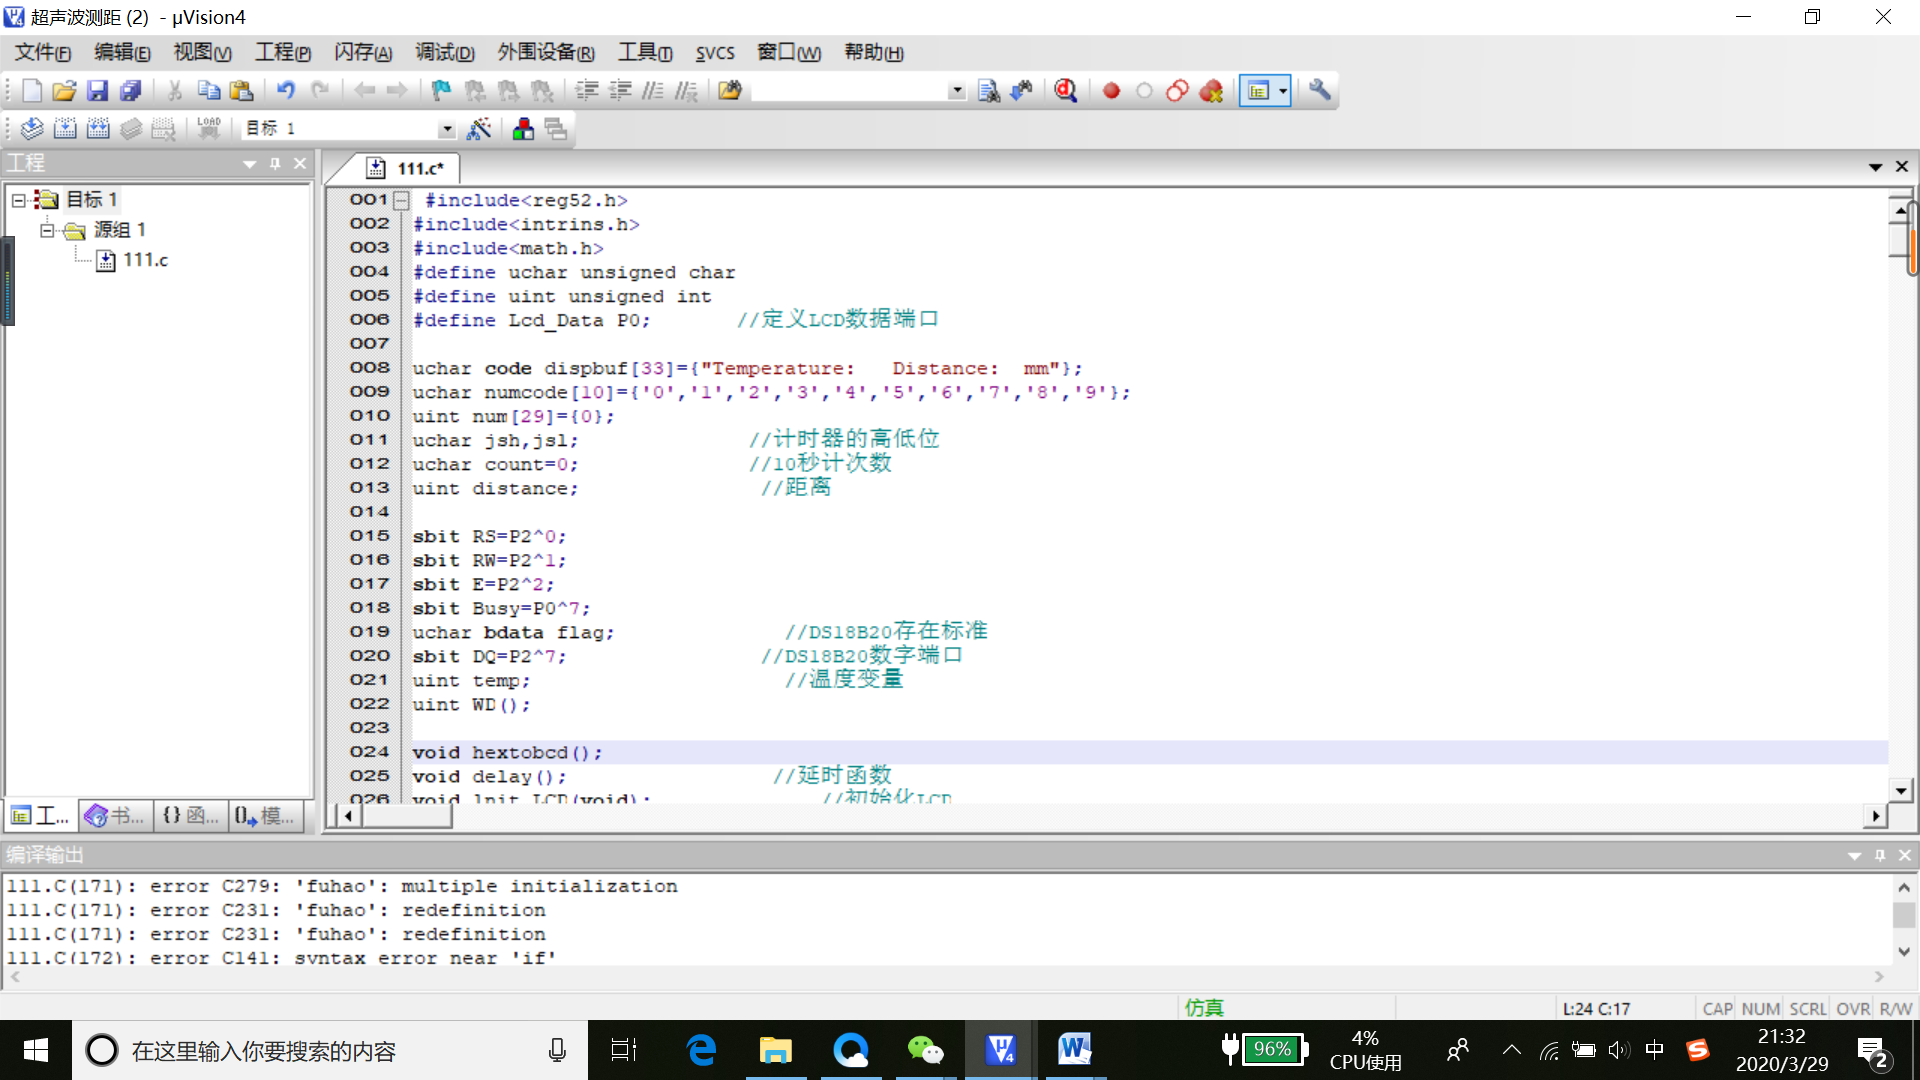Open the 目标 1 target selector dropdown
Viewport: 1920px width, 1080px height.
pos(446,129)
